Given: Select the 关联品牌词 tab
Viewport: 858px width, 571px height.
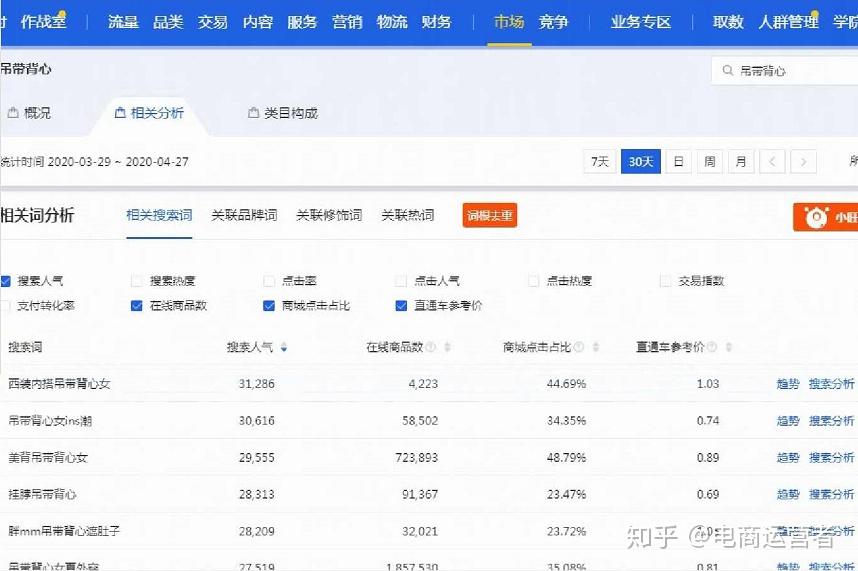Looking at the screenshot, I should (244, 215).
